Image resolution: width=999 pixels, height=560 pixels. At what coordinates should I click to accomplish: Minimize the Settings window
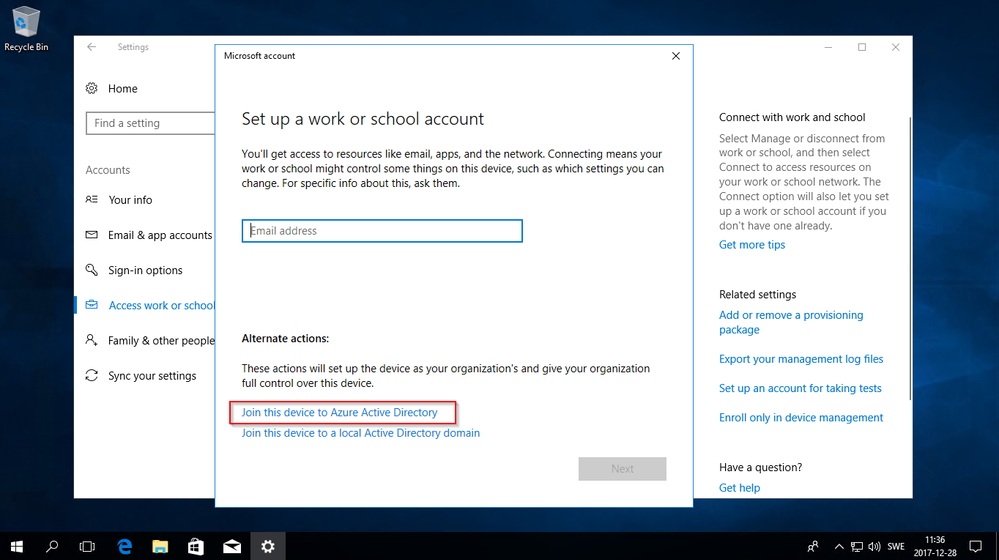point(828,47)
